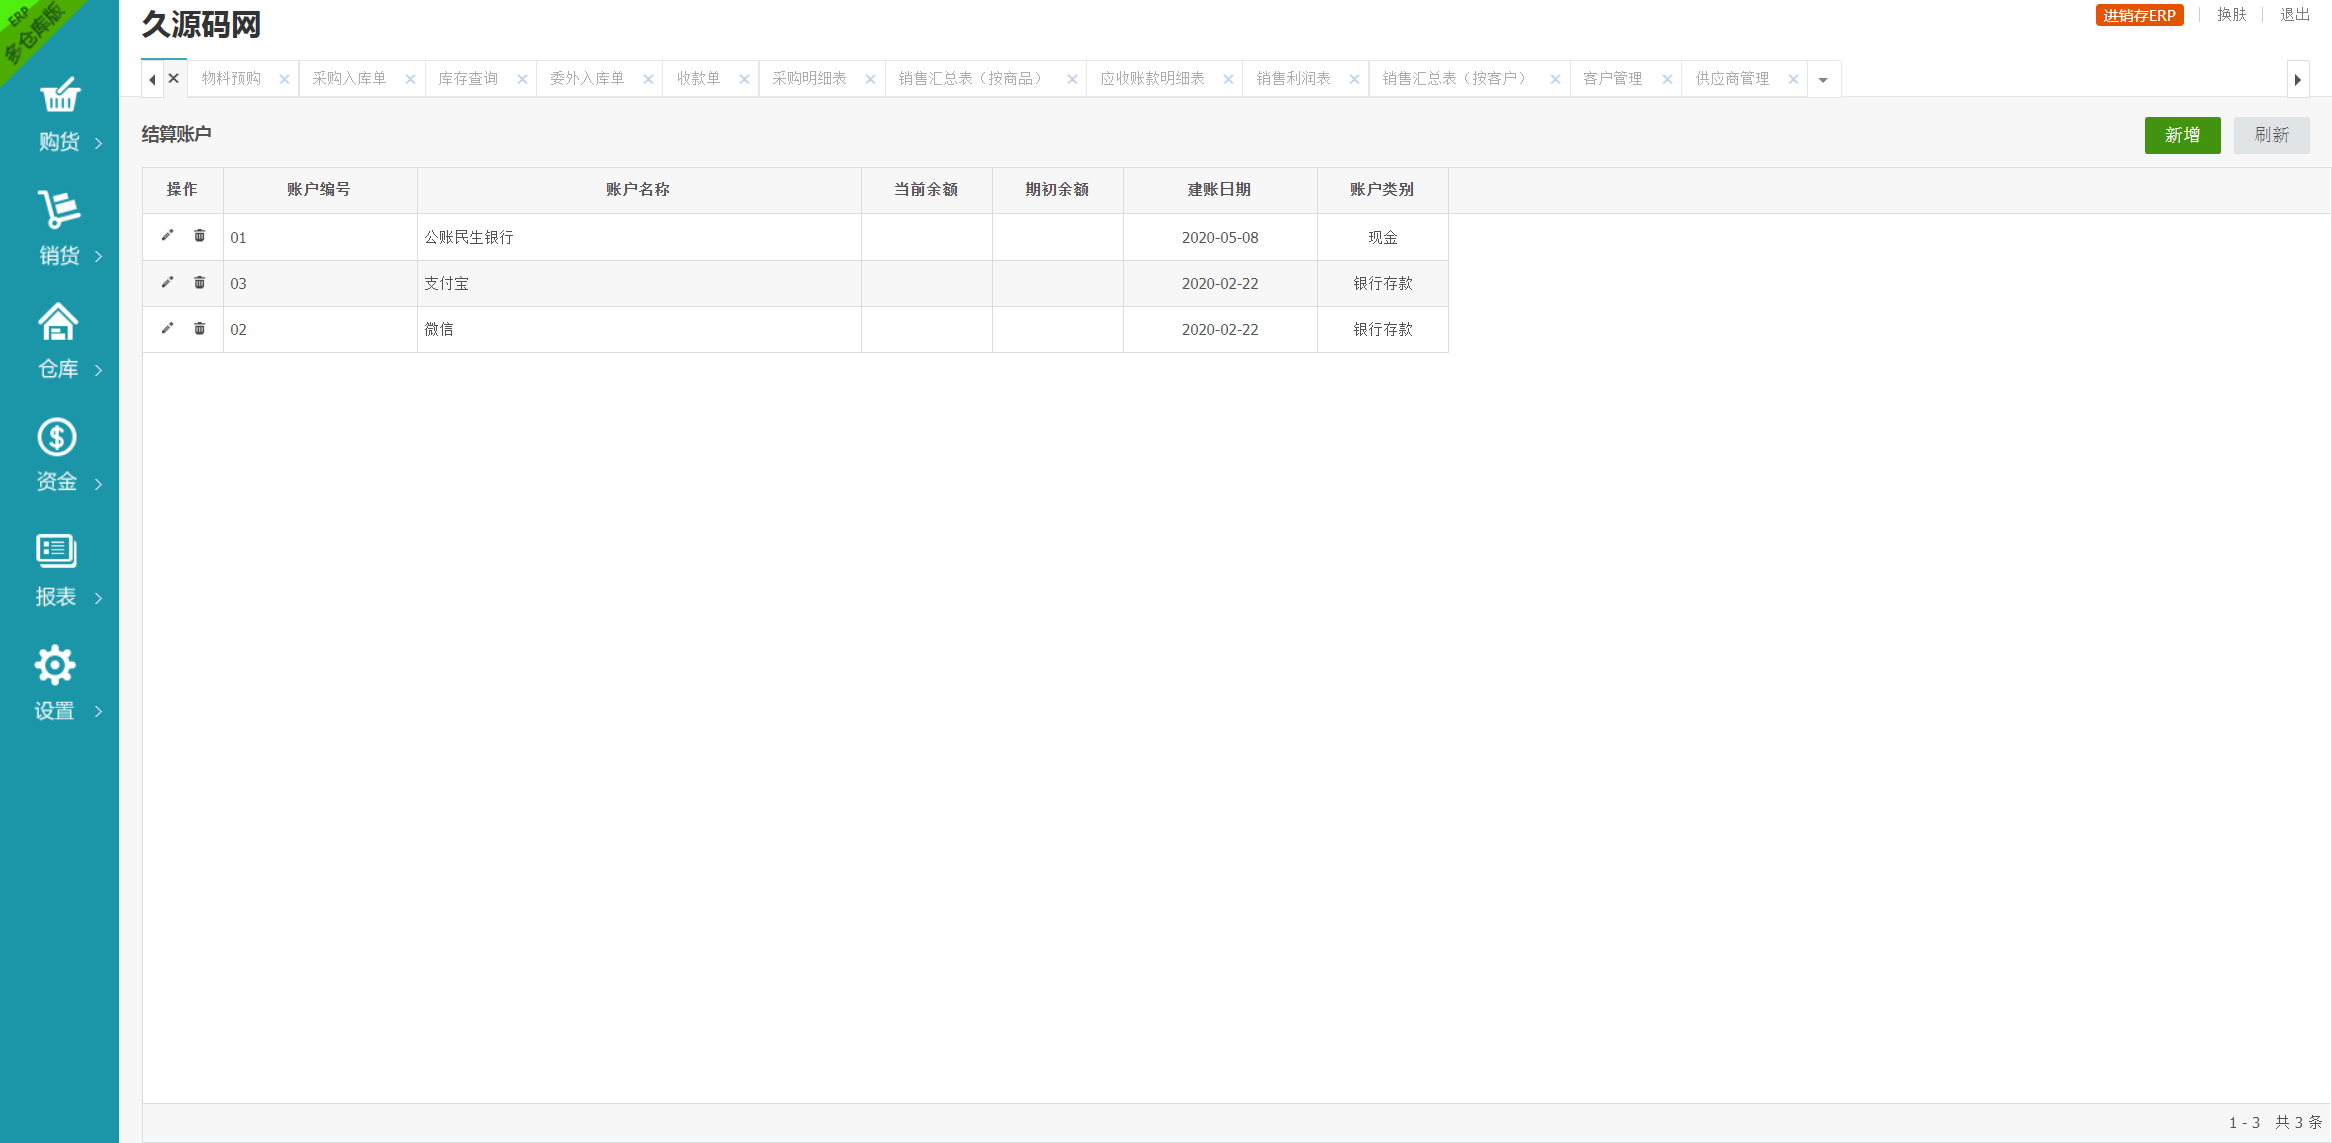Click the 退出 logout link
This screenshot has width=2332, height=1143.
[2294, 15]
